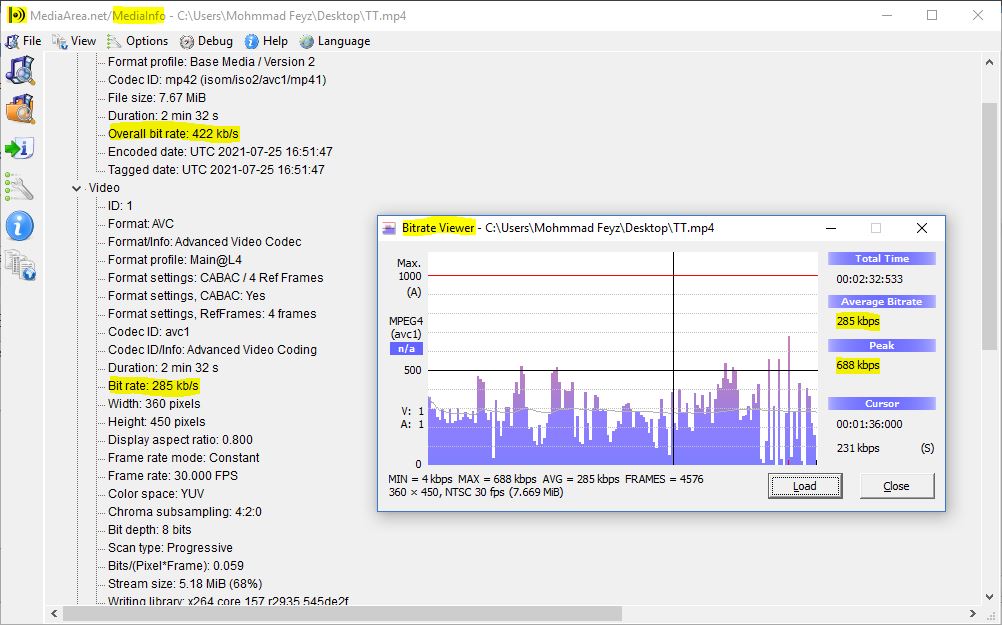Select the 'Codec ID: mp42' row

pyautogui.click(x=217, y=80)
